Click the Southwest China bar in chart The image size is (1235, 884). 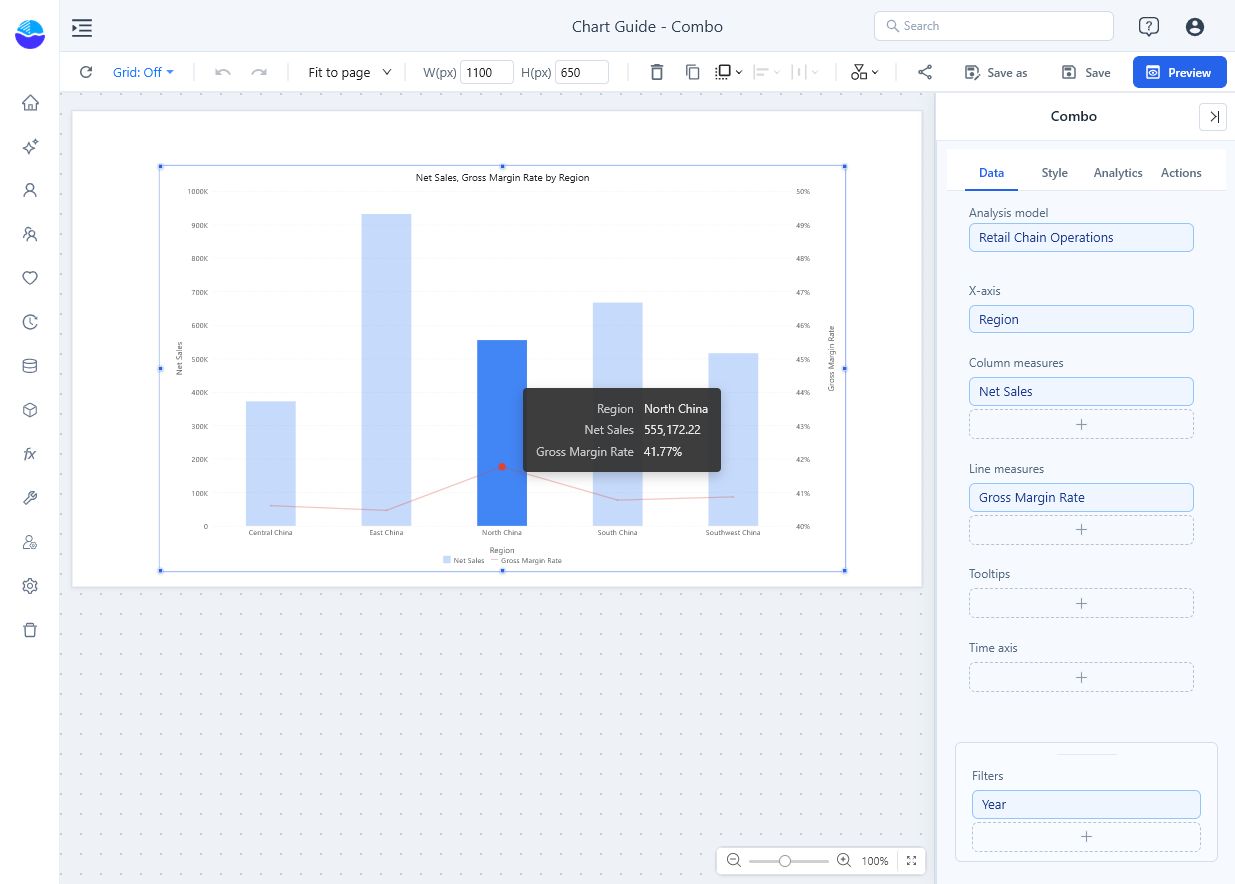click(x=733, y=440)
